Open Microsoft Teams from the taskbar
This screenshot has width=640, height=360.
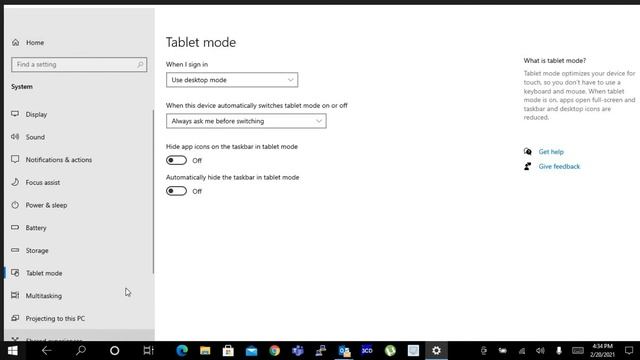pyautogui.click(x=298, y=351)
